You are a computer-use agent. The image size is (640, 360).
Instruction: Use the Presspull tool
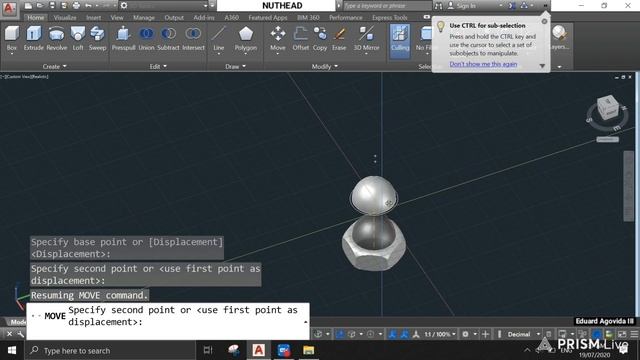pyautogui.click(x=123, y=39)
